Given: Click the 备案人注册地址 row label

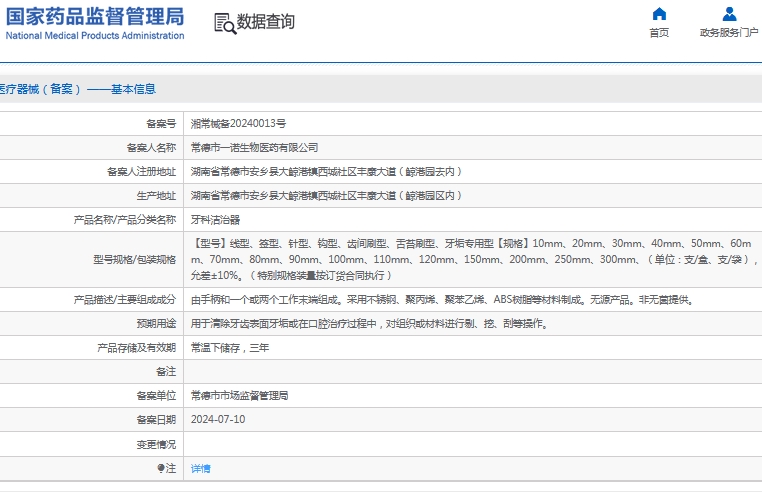Looking at the screenshot, I should 141,172.
